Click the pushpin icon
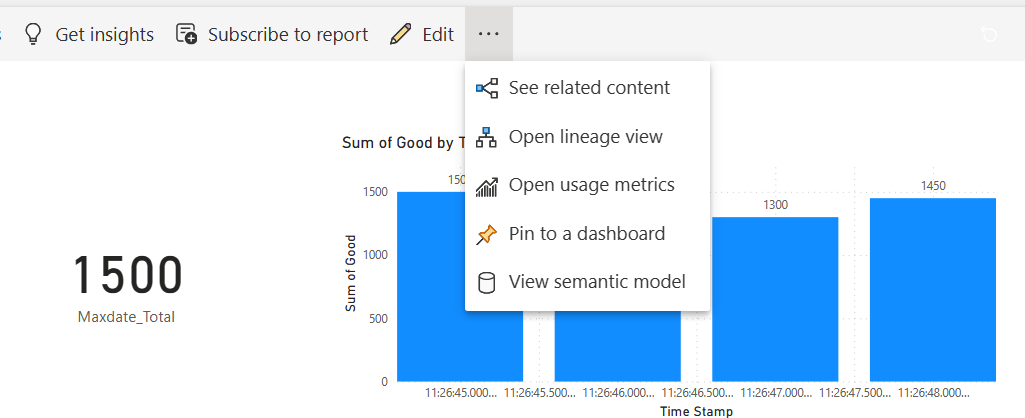The width and height of the screenshot is (1025, 418). 486,234
